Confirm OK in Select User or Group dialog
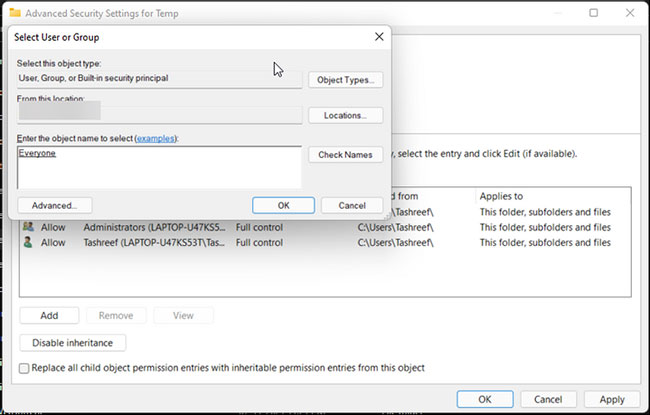Viewport: 650px width, 415px height. [x=284, y=205]
